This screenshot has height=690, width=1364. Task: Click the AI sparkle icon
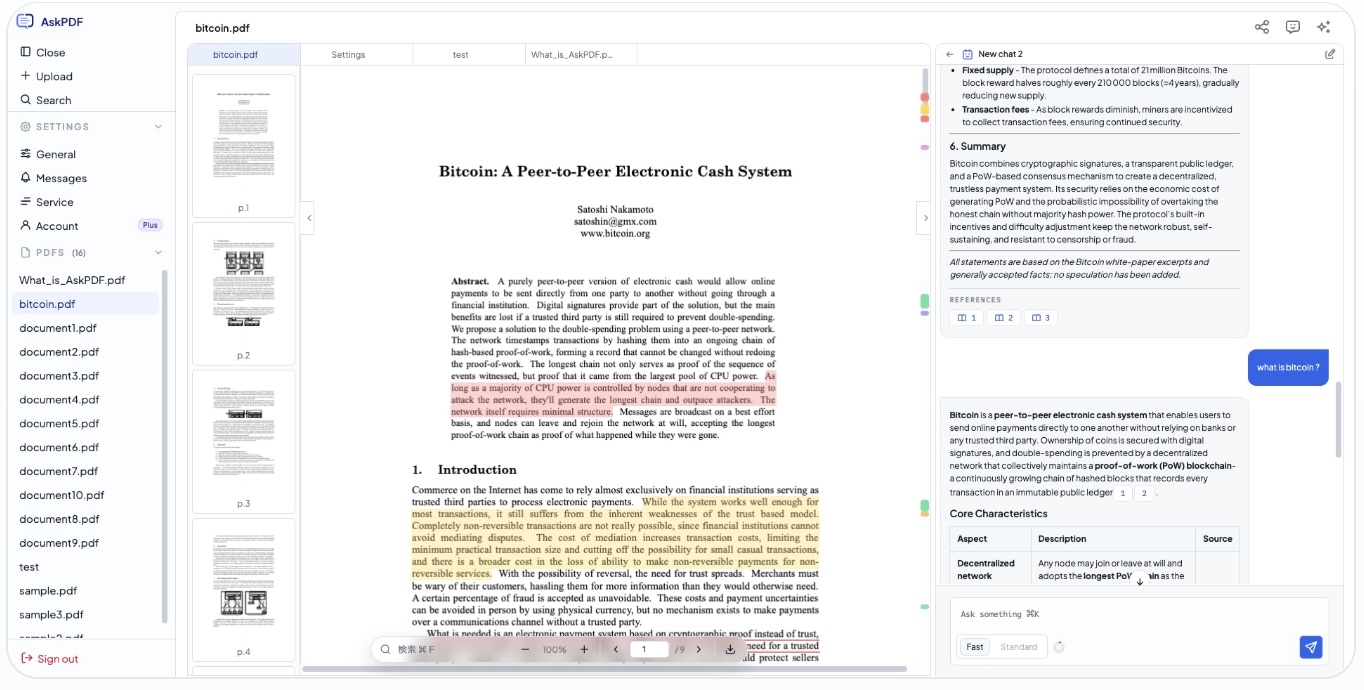pos(1324,27)
